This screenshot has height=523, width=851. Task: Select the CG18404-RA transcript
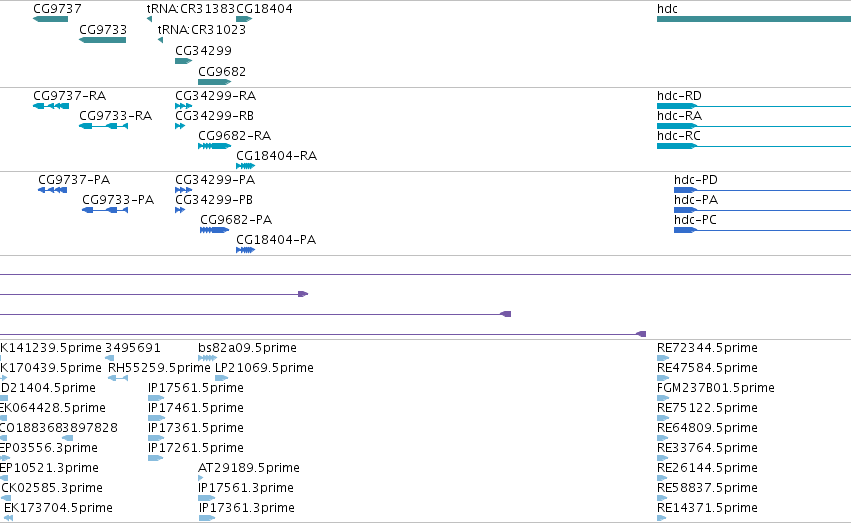tap(245, 167)
